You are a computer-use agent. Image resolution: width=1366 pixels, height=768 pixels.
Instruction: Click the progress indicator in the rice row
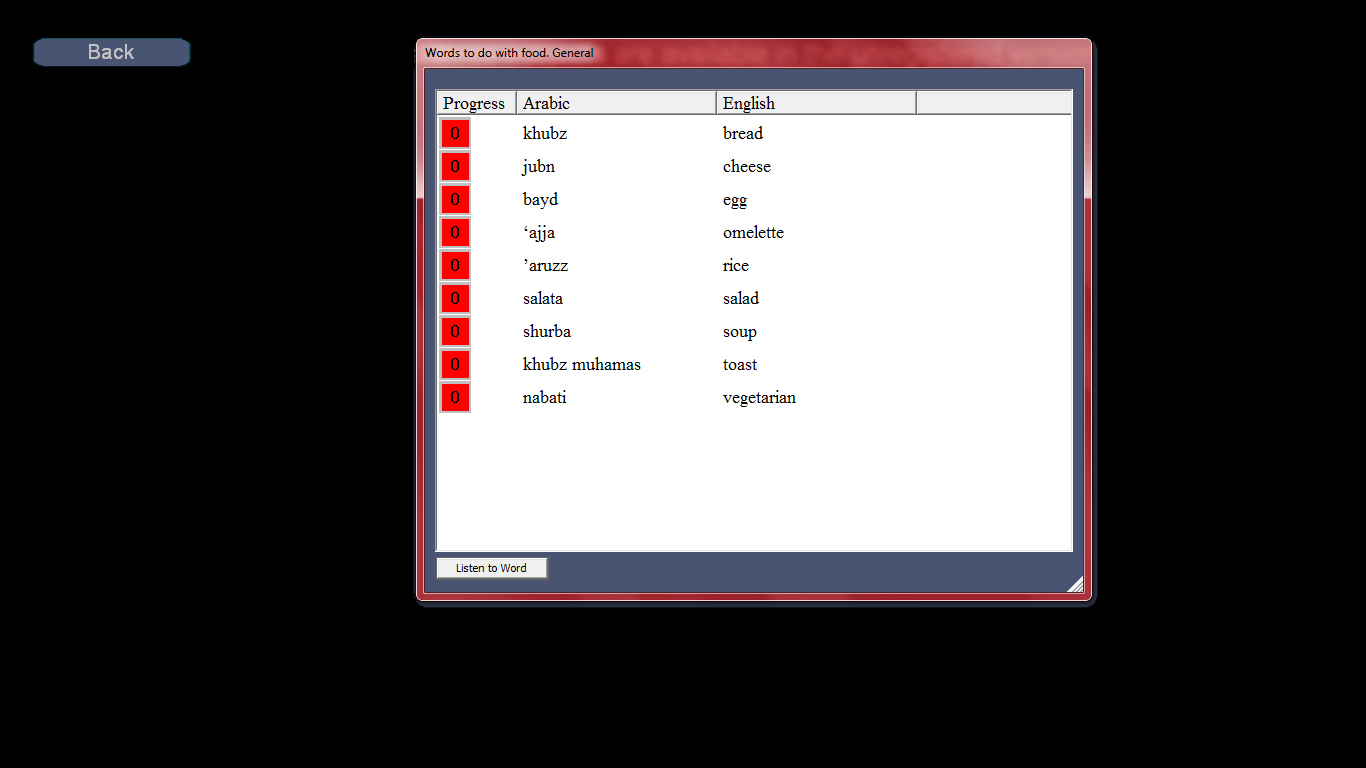(x=455, y=265)
